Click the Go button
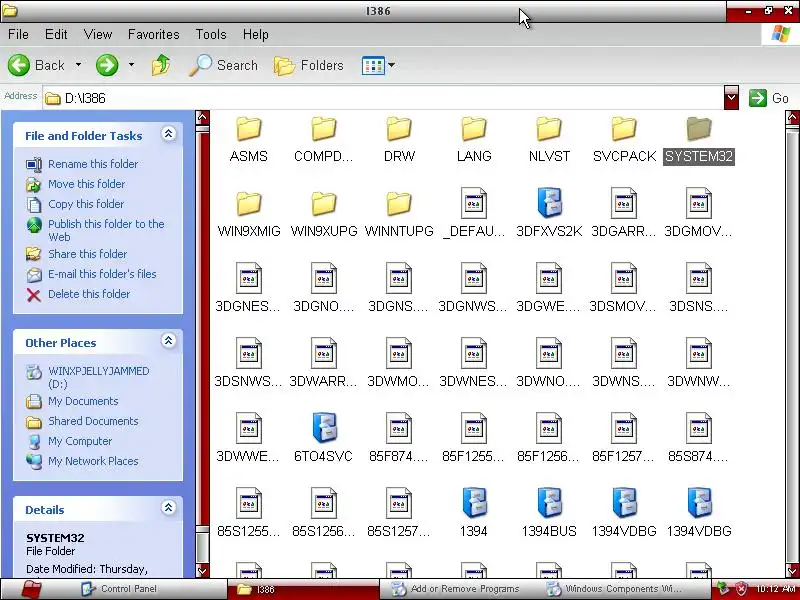 click(x=769, y=98)
